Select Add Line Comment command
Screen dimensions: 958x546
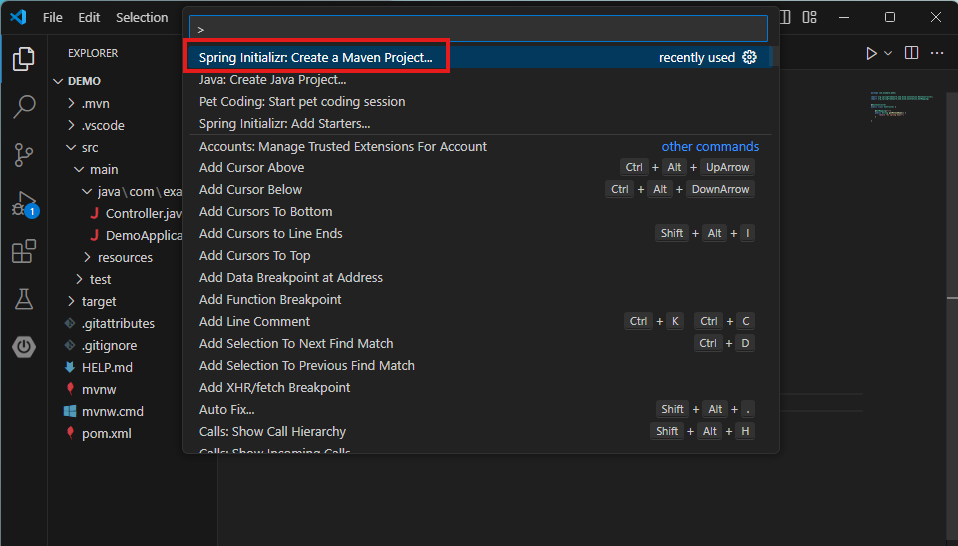480,321
